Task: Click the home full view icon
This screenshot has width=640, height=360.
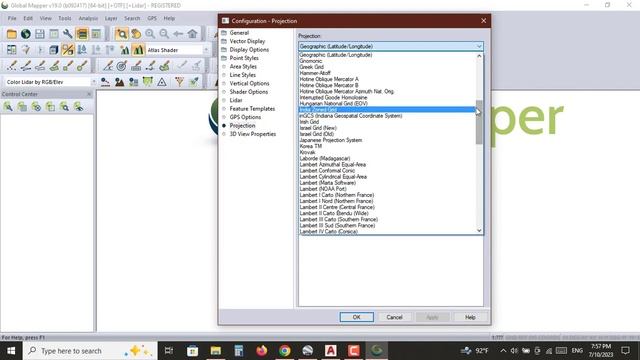Action: click(192, 34)
